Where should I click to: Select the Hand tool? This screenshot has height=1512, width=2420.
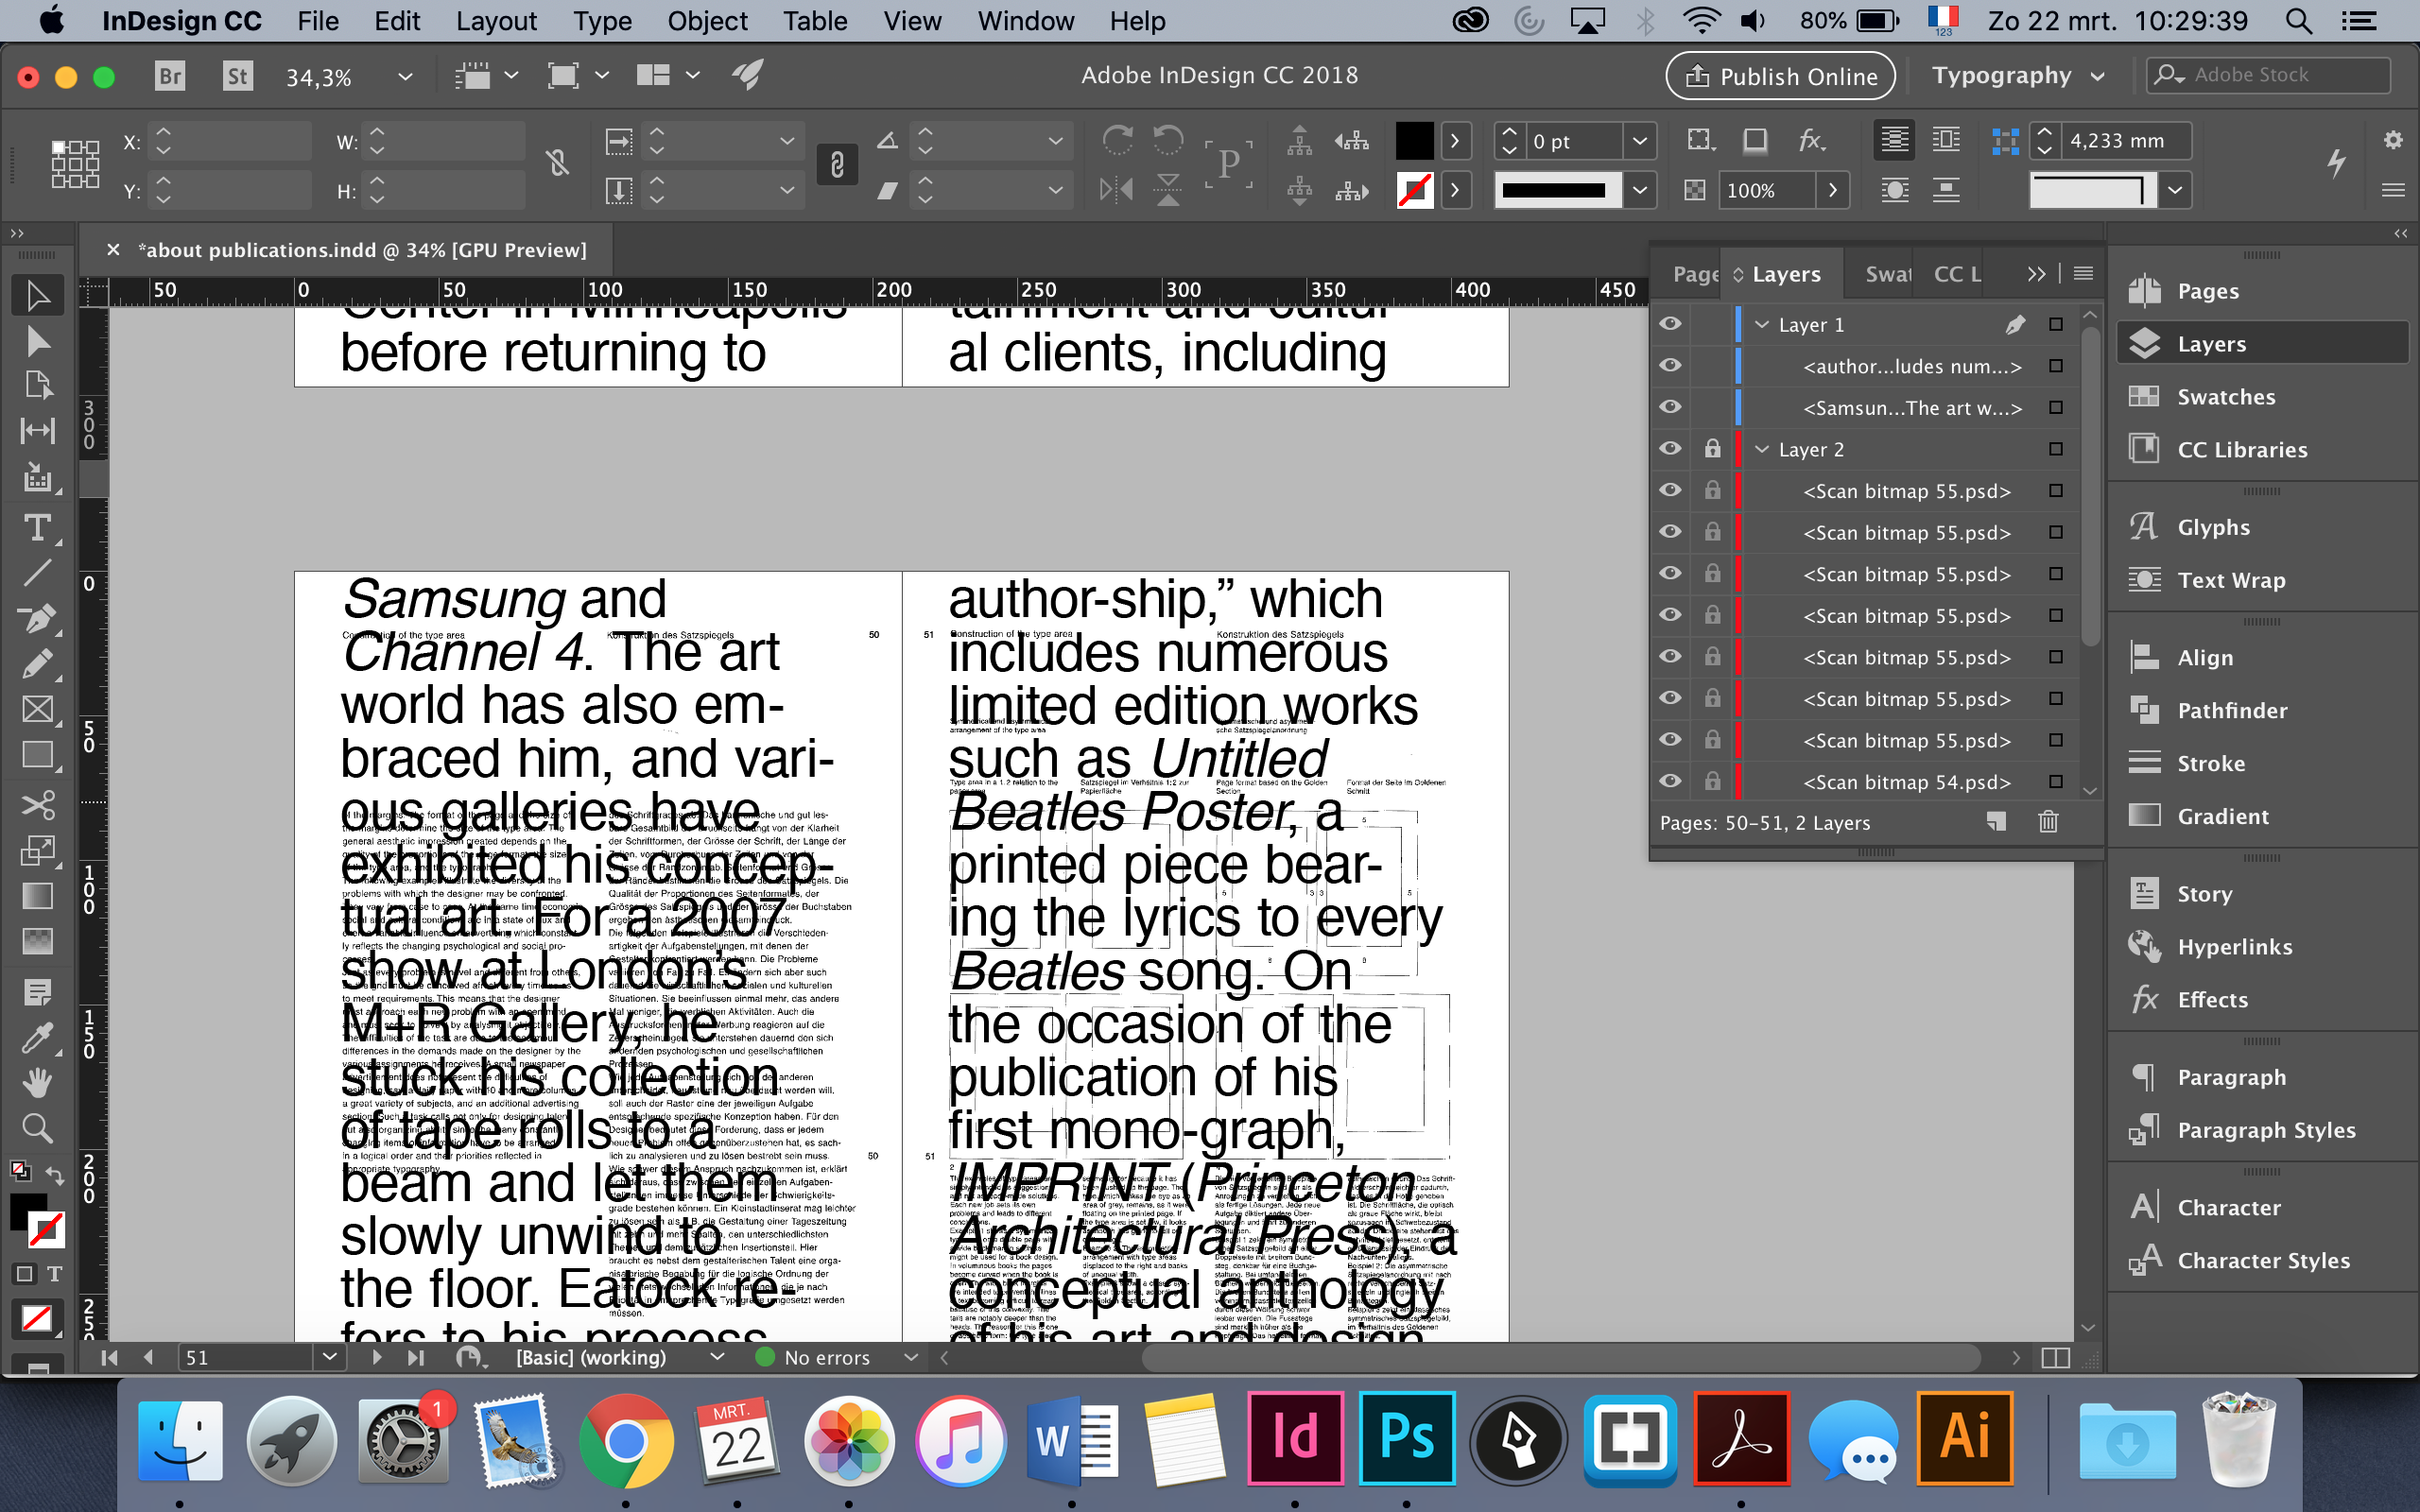coord(38,1082)
